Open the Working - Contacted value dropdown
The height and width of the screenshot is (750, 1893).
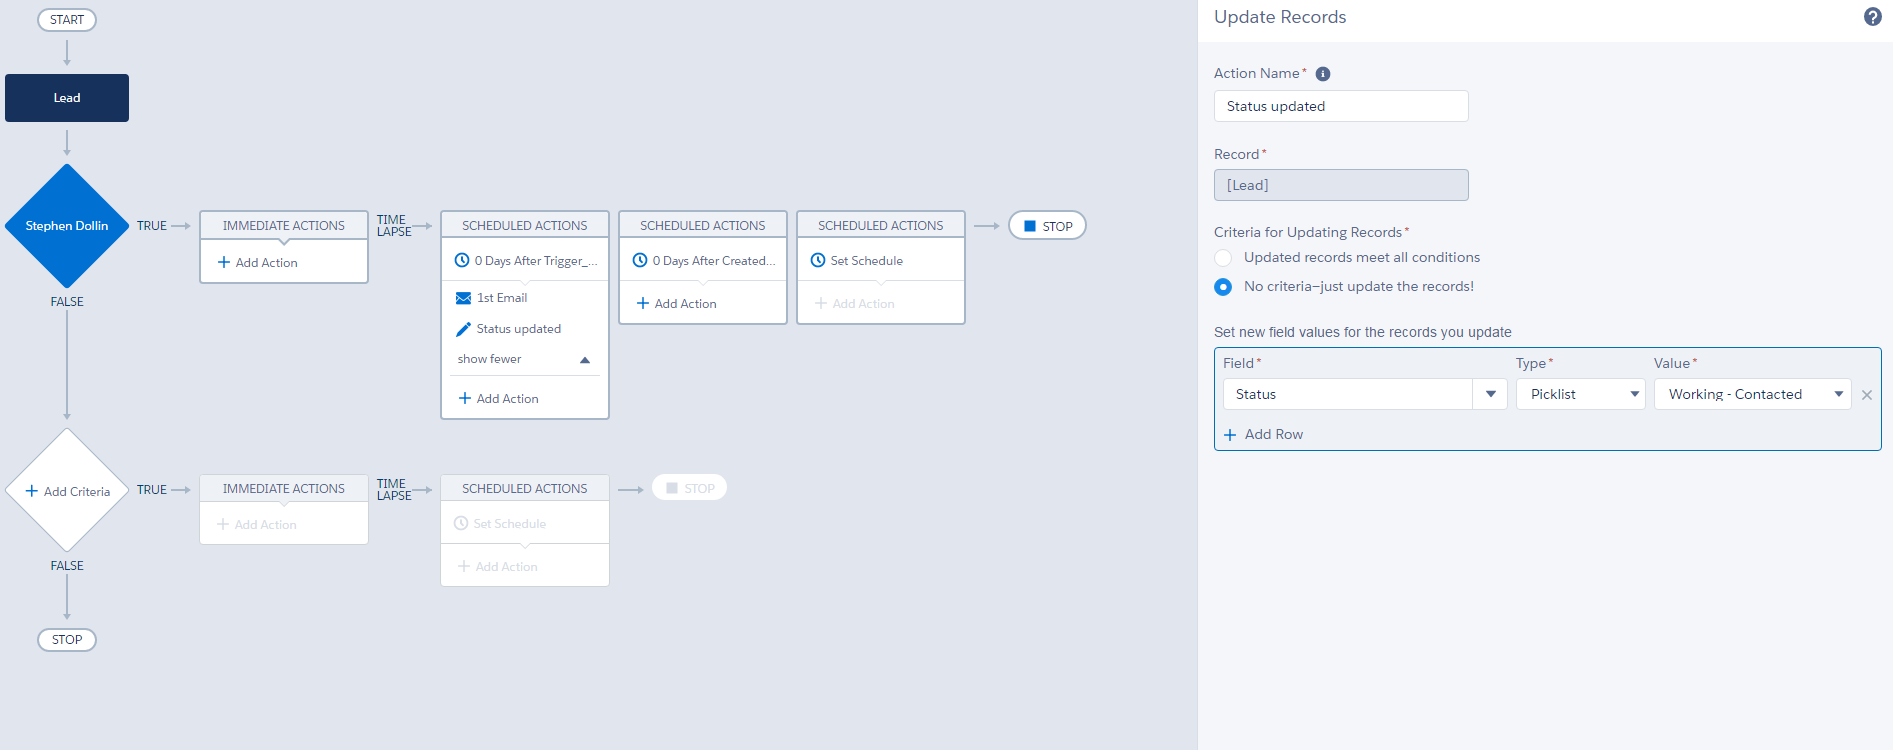[x=1752, y=394]
